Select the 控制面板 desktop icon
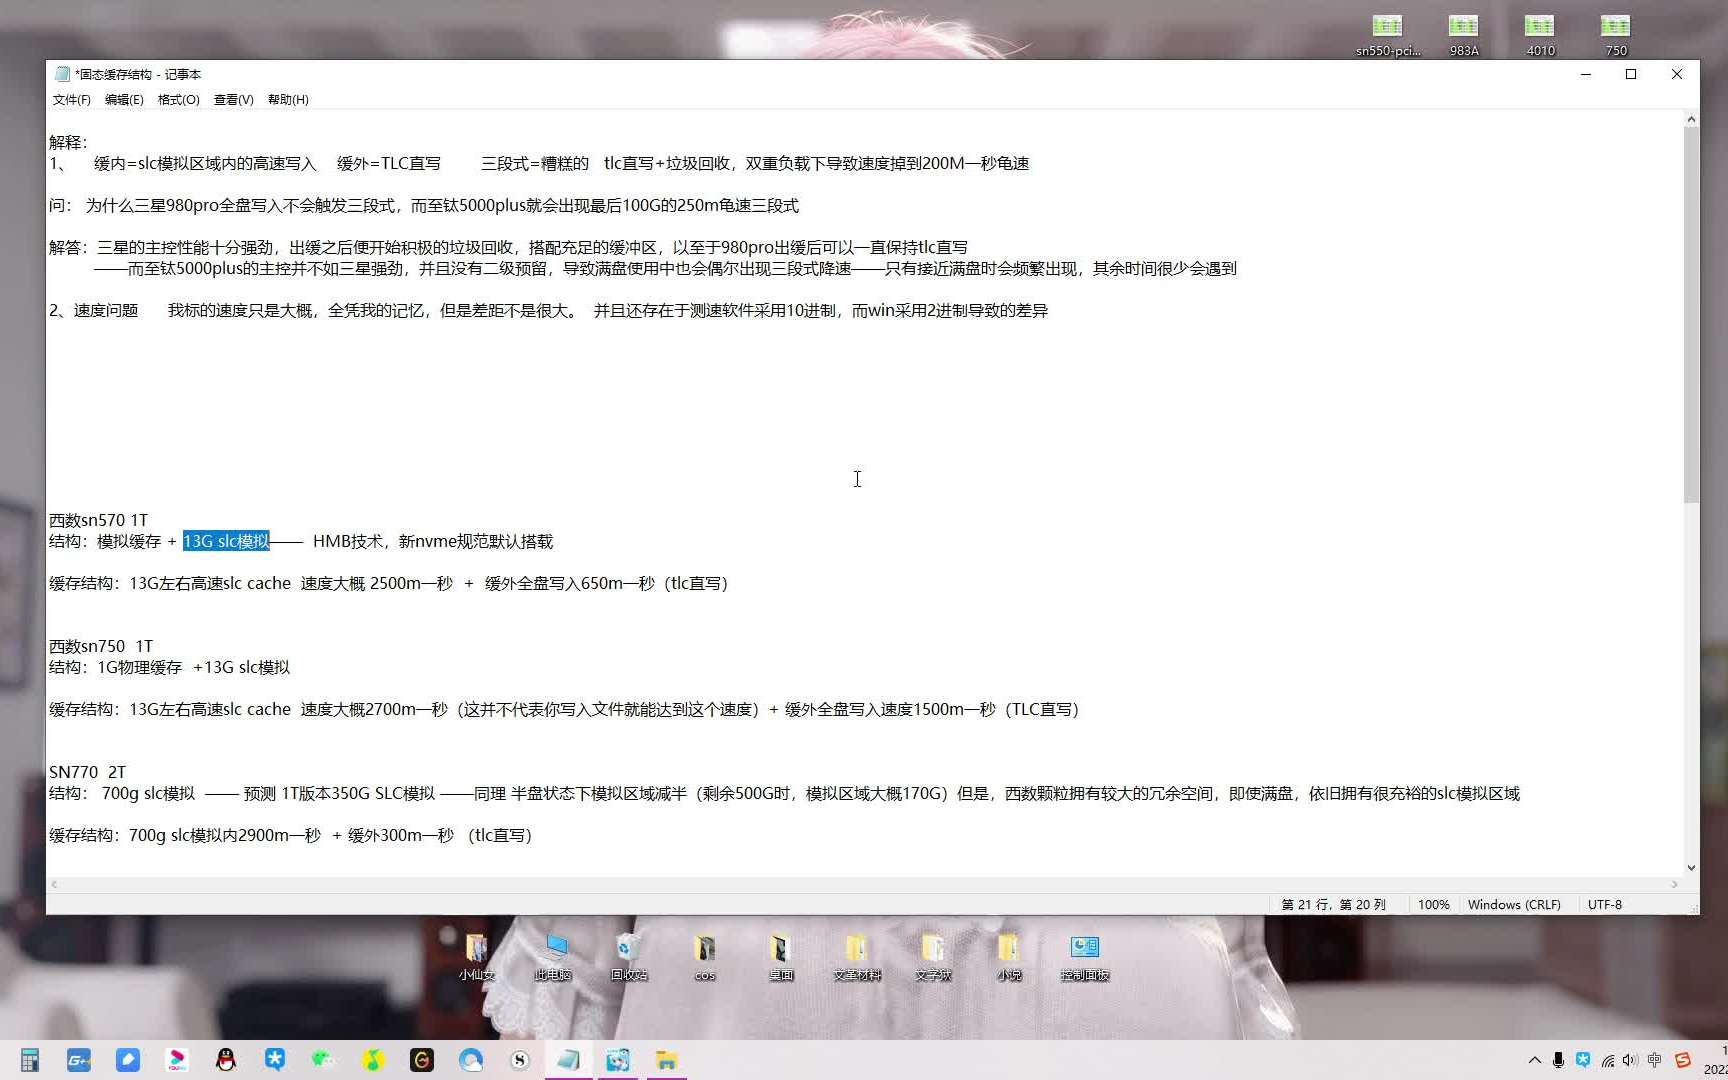1728x1080 pixels. click(1085, 956)
